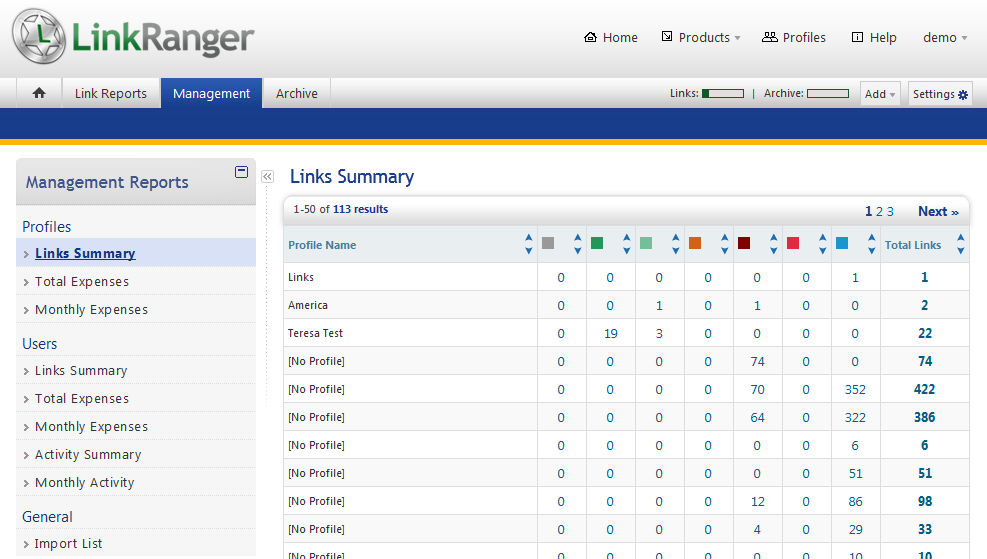
Task: Hide the sidebar with double-chevron handle
Action: (267, 177)
